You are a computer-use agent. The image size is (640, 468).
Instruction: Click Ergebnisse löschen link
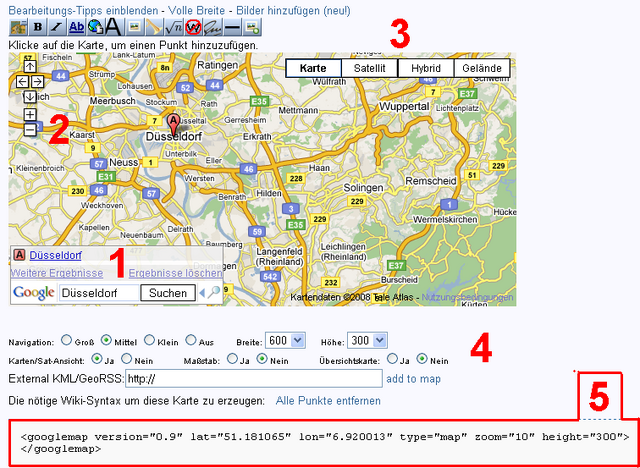pos(176,273)
